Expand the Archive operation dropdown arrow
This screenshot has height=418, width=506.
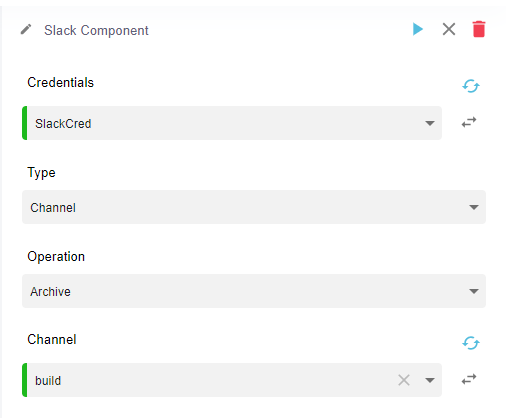[474, 291]
